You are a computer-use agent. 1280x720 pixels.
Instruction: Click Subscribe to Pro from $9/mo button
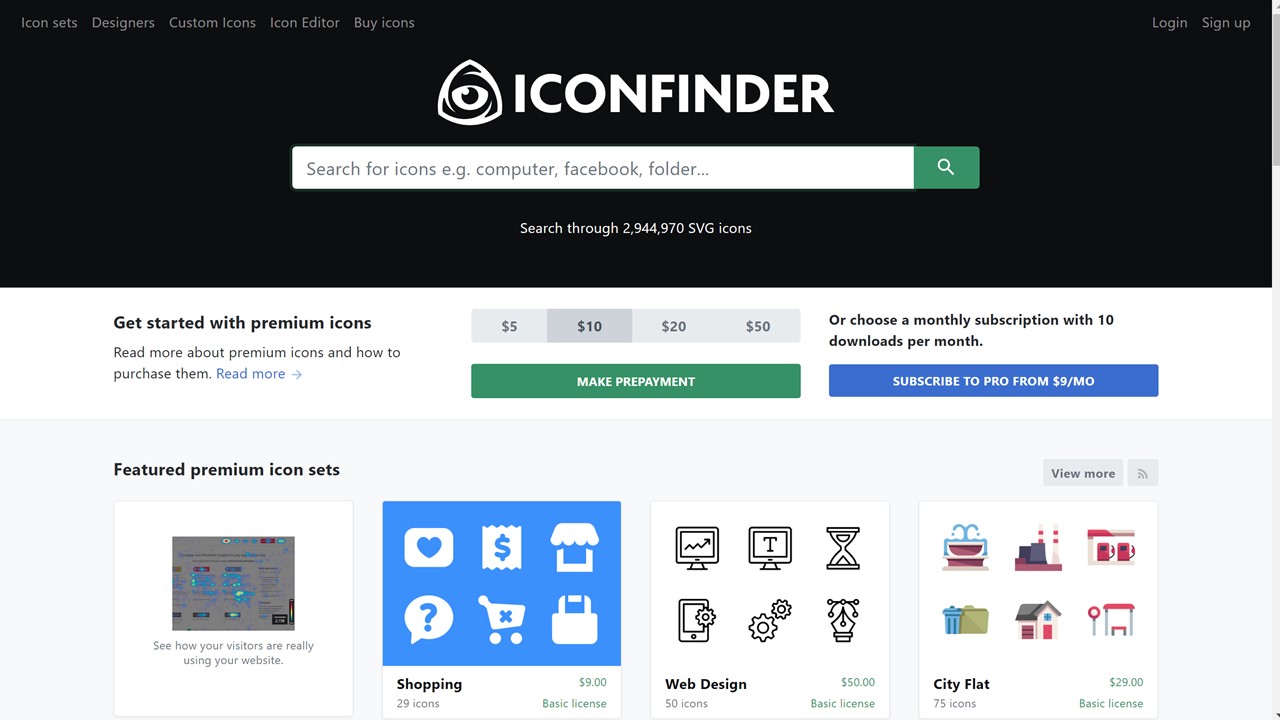pyautogui.click(x=994, y=381)
